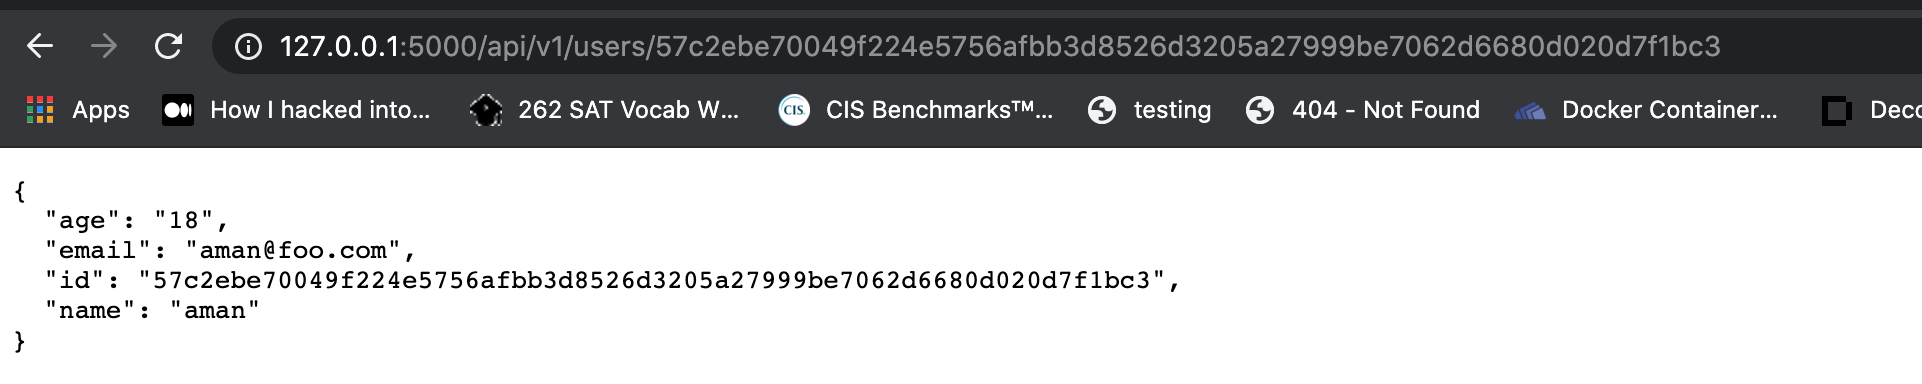Open site information icon in address bar
1922x384 pixels.
pos(248,46)
